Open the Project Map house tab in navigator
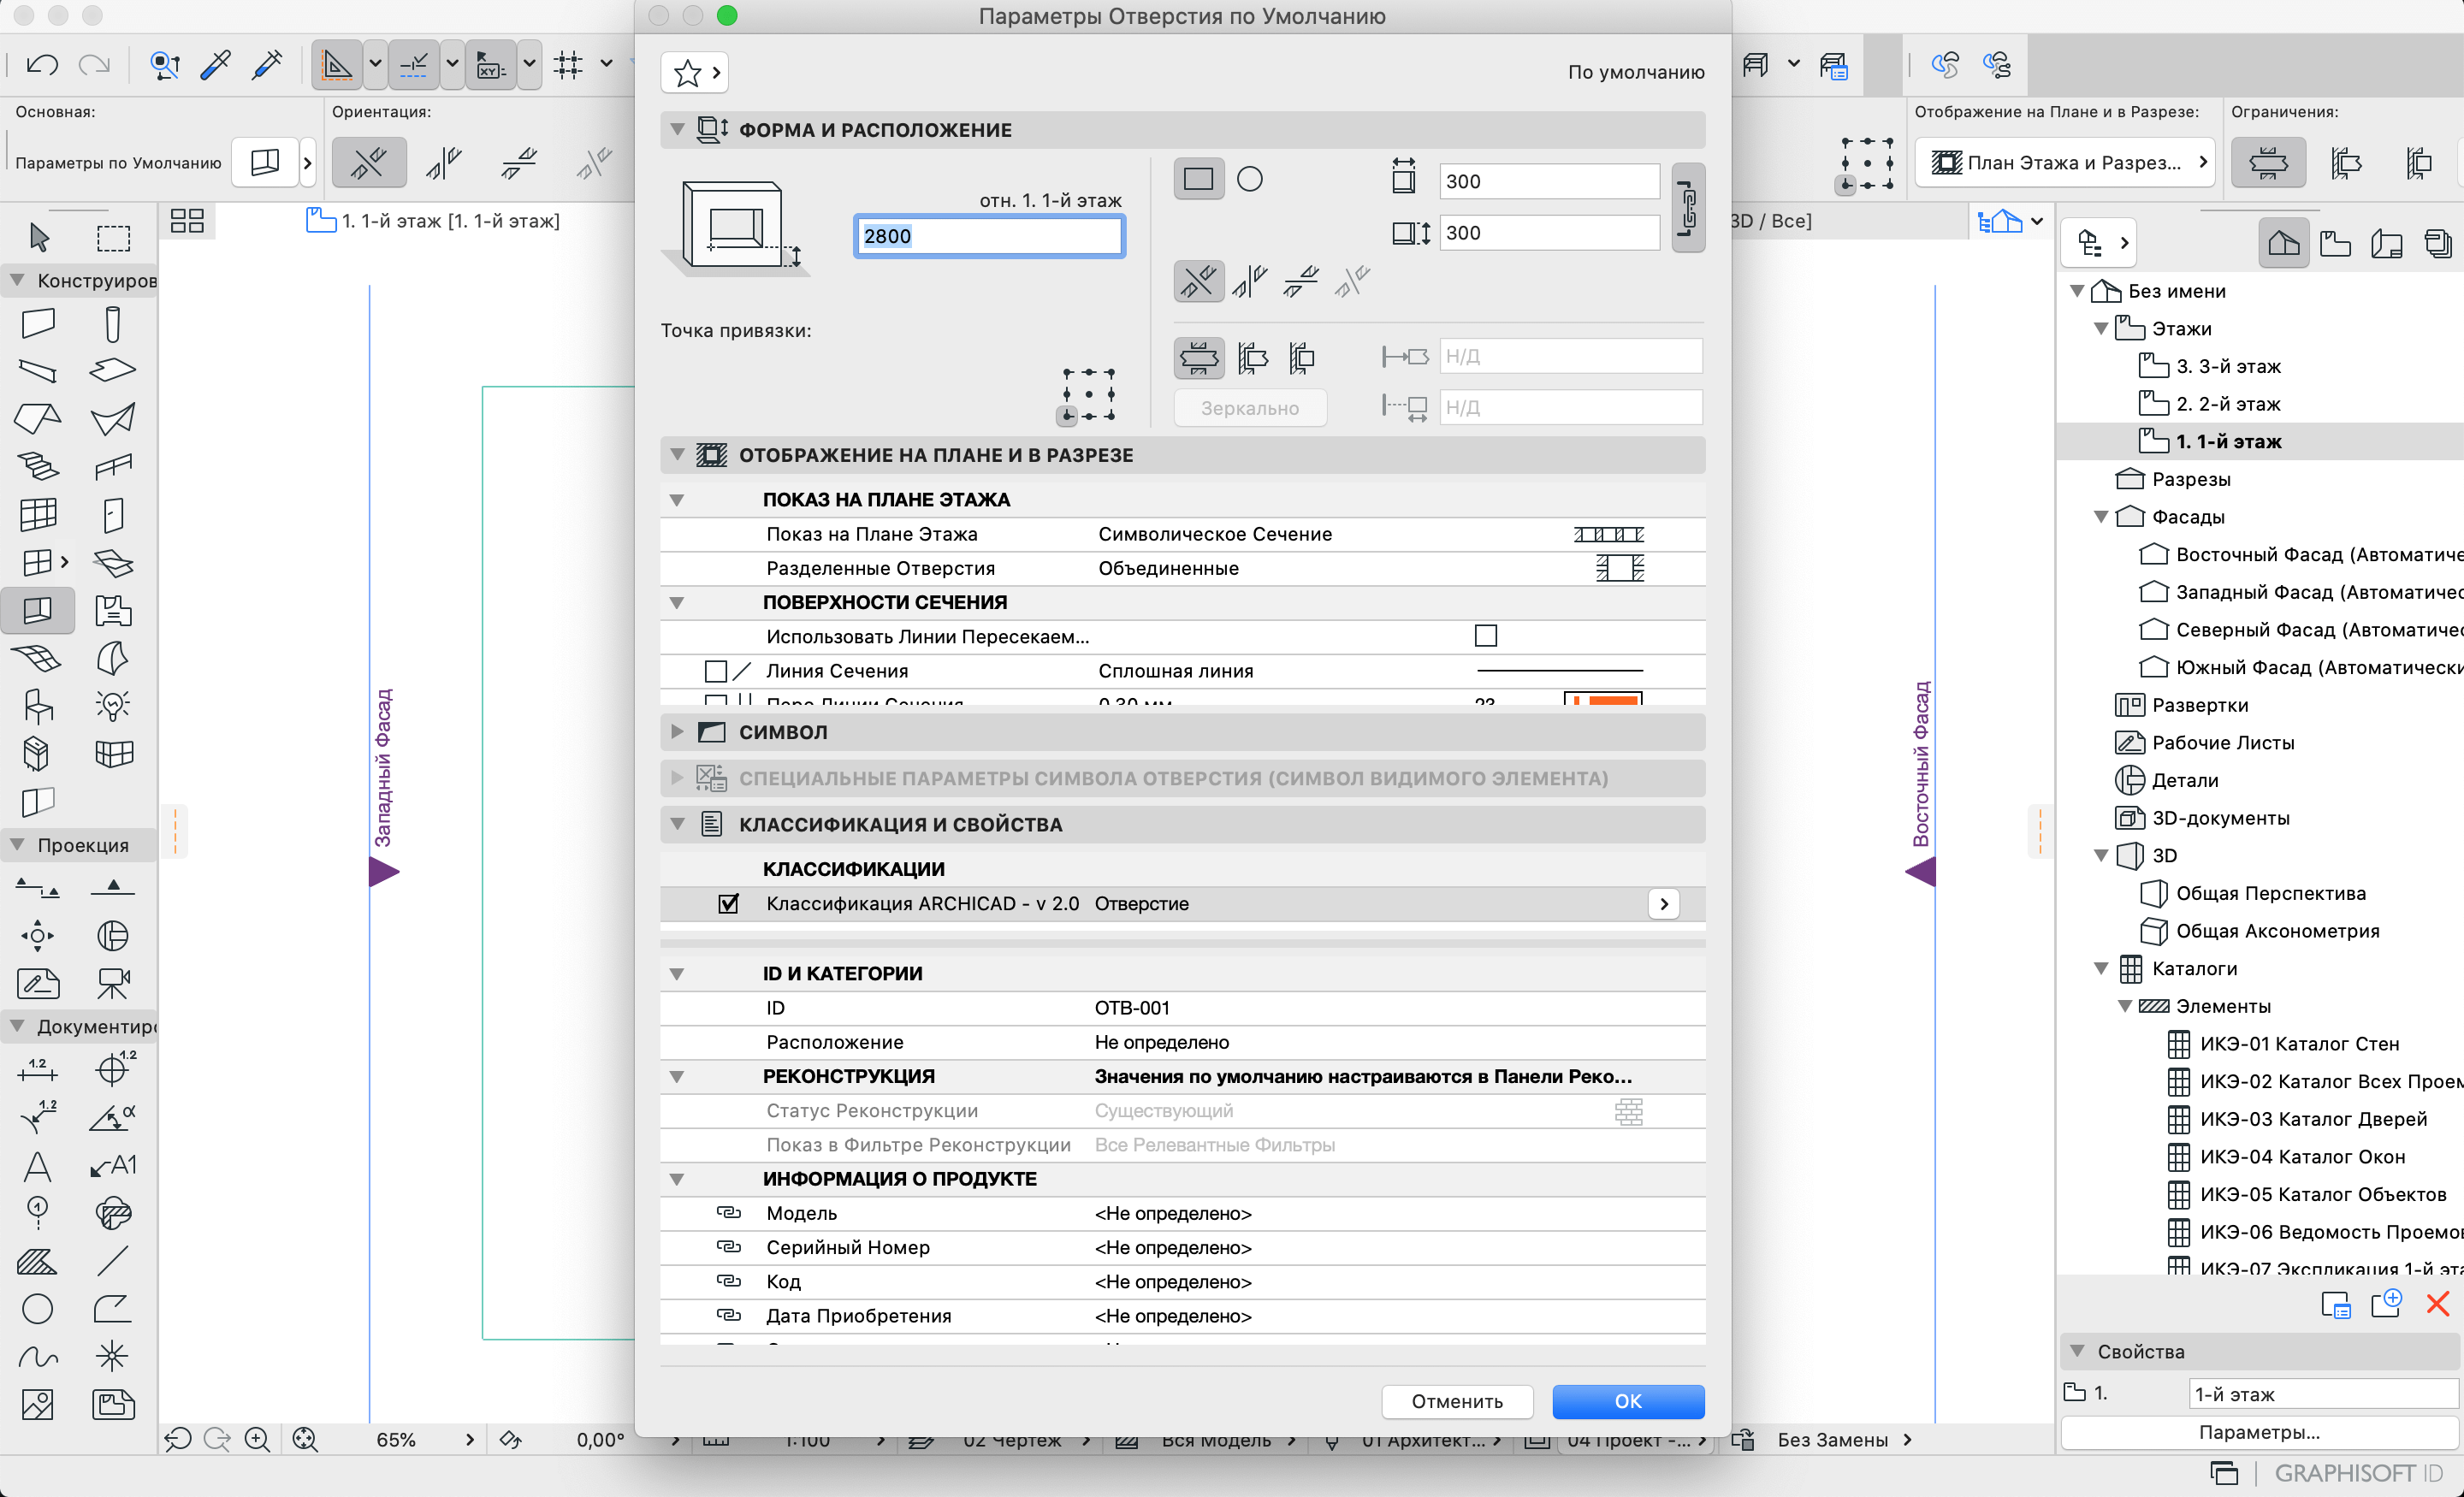 coord(2283,243)
